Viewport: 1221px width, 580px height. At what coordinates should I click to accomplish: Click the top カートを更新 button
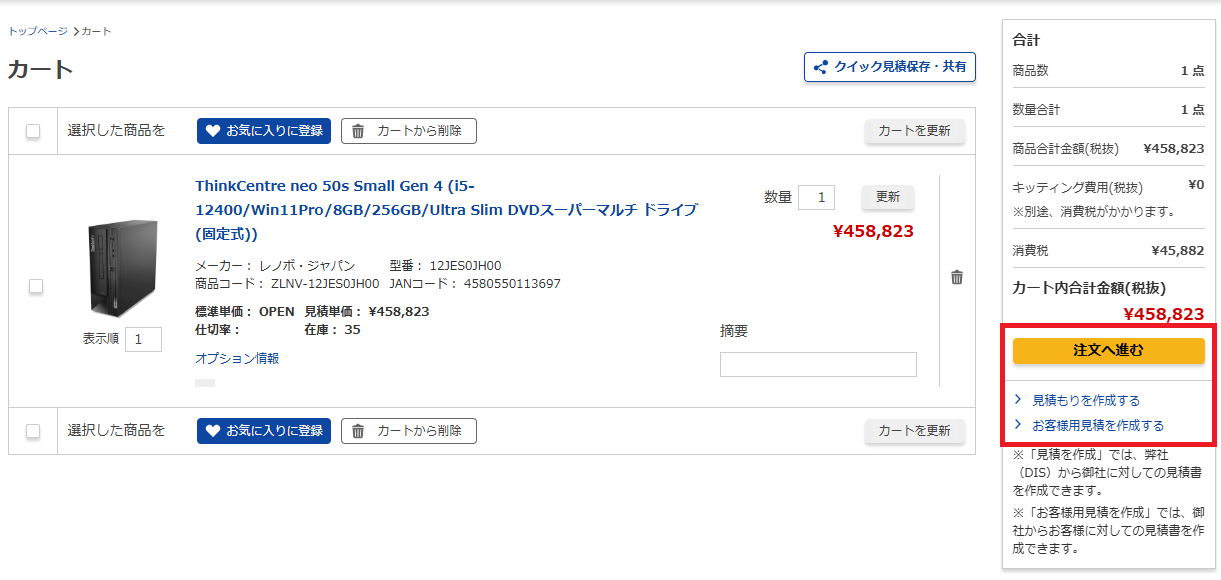pos(914,131)
